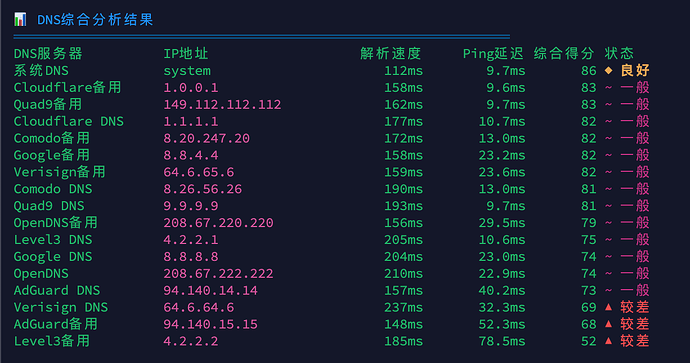Select the Comodo DNS server name

click(53, 189)
